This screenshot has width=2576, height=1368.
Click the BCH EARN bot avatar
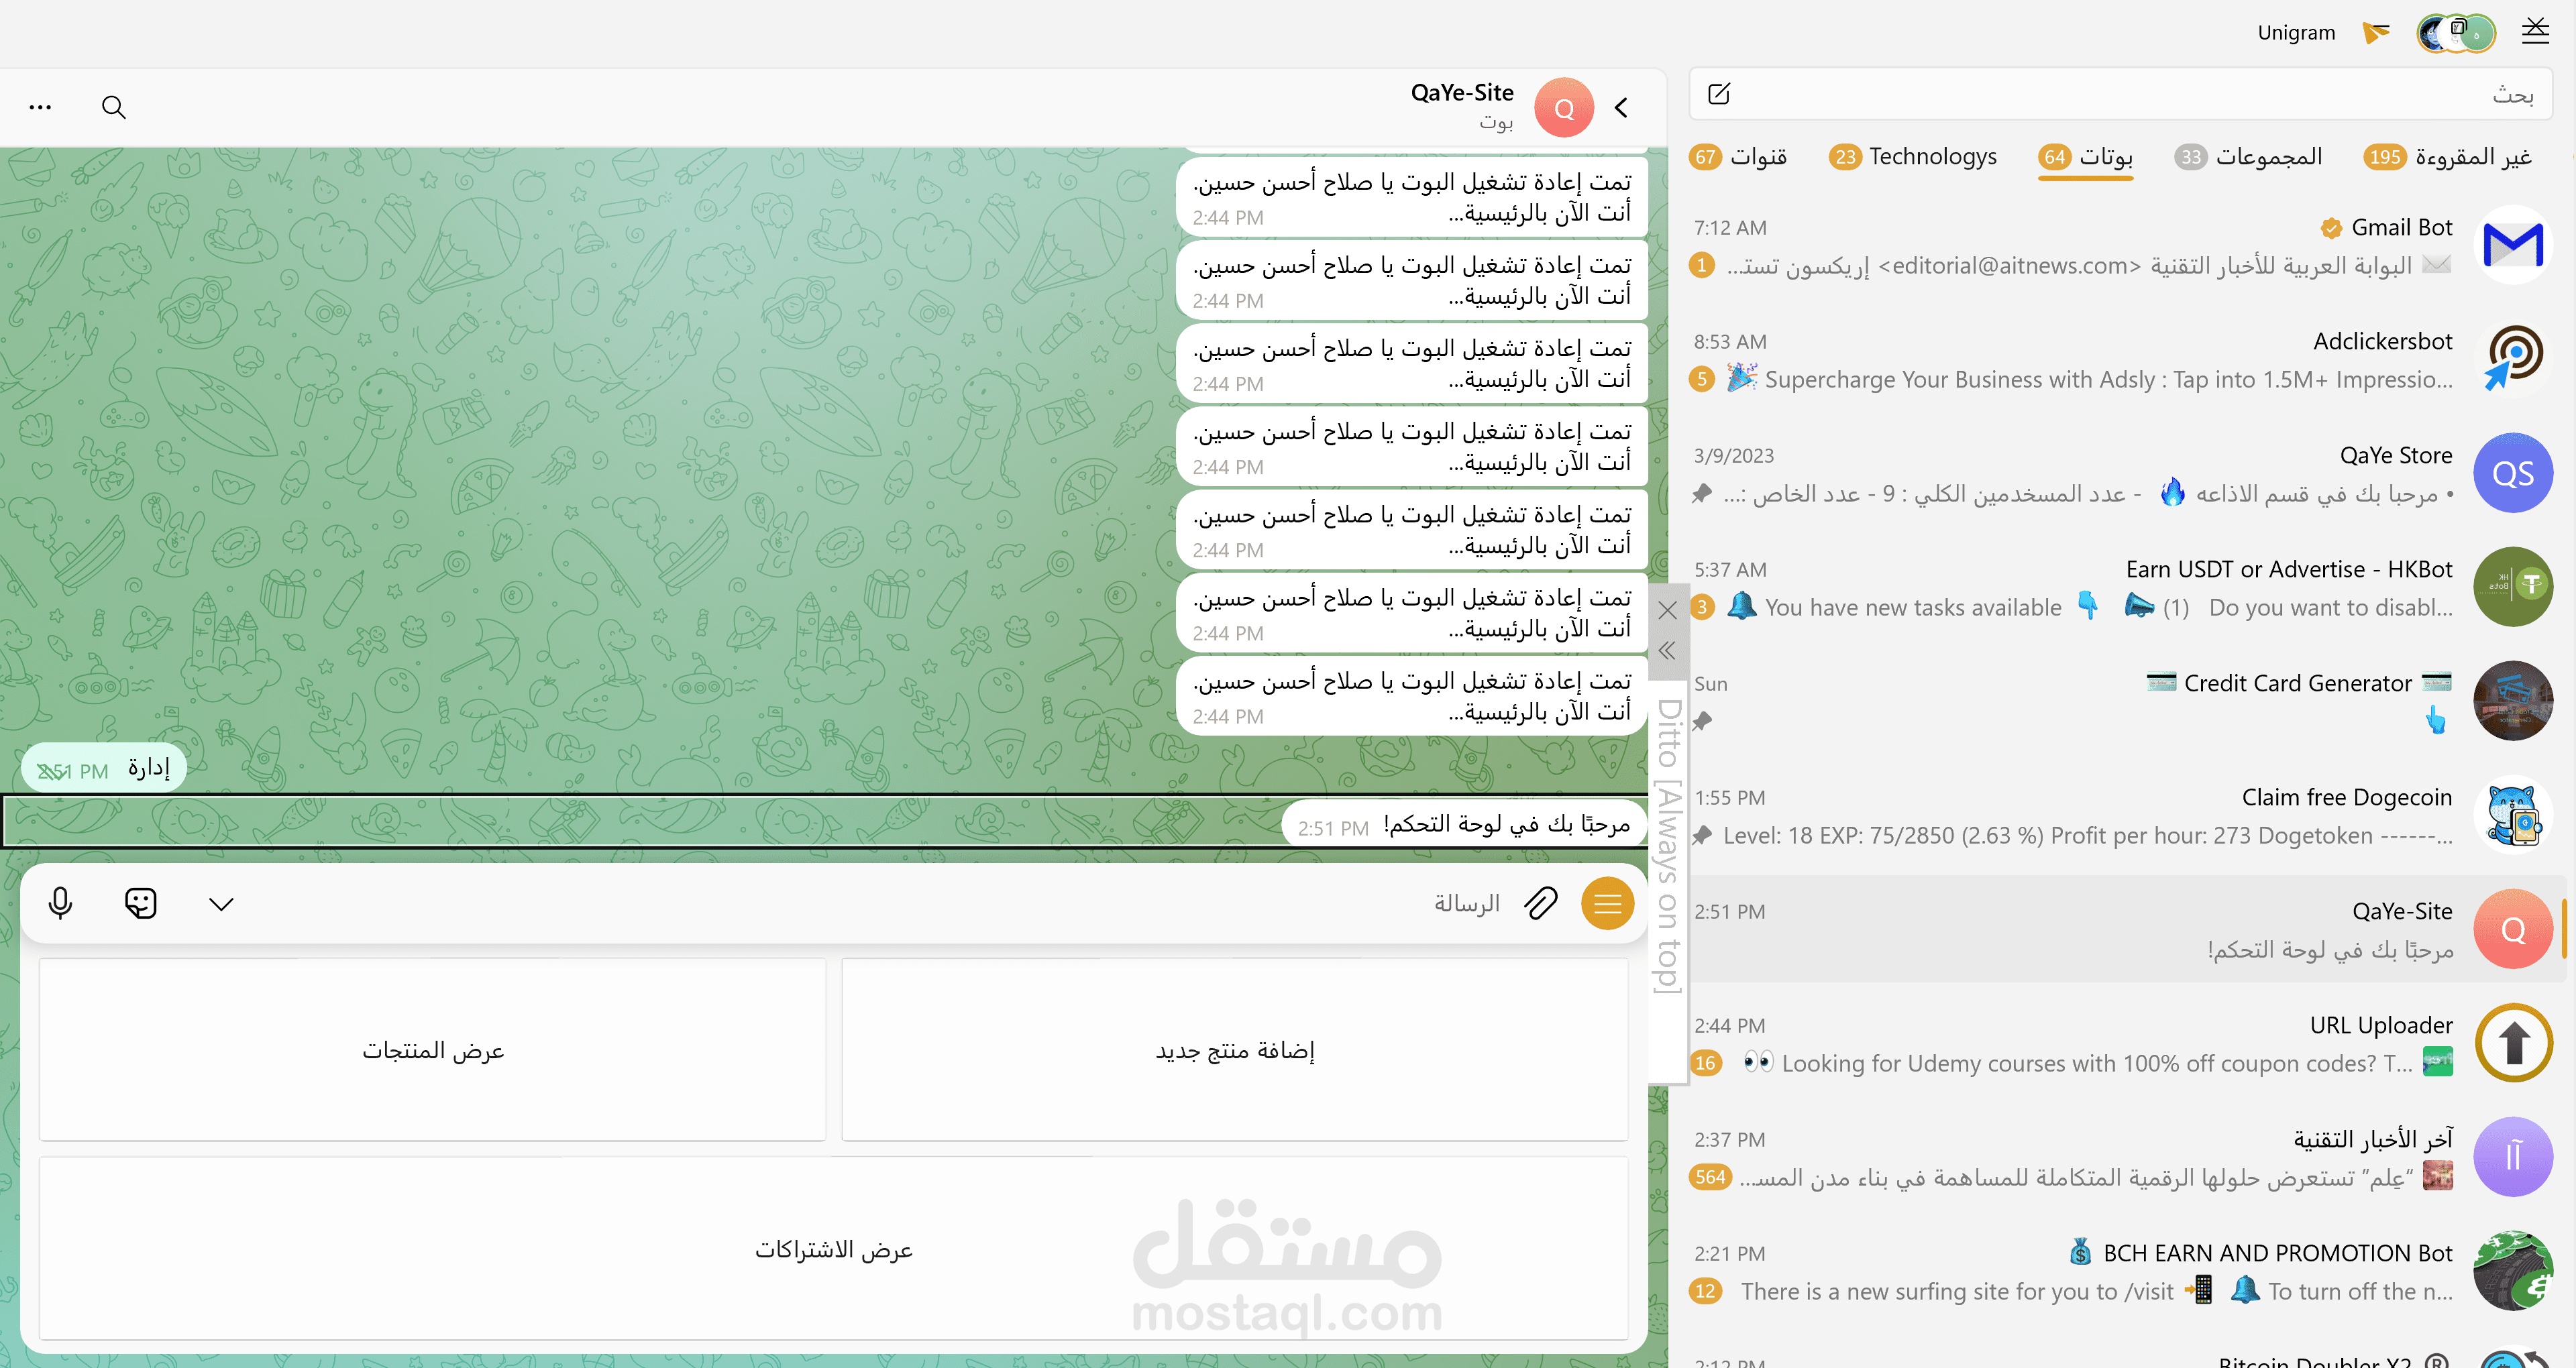pyautogui.click(x=2513, y=1271)
